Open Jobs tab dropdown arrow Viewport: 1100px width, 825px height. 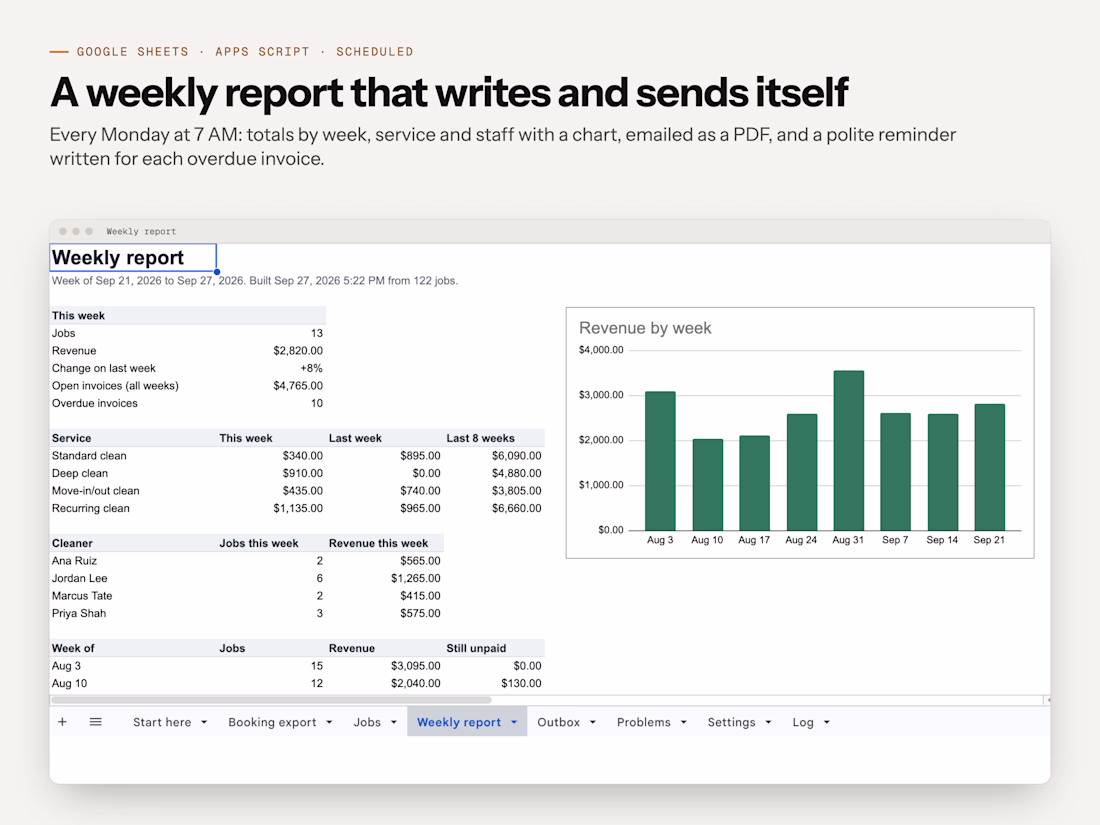pos(394,723)
